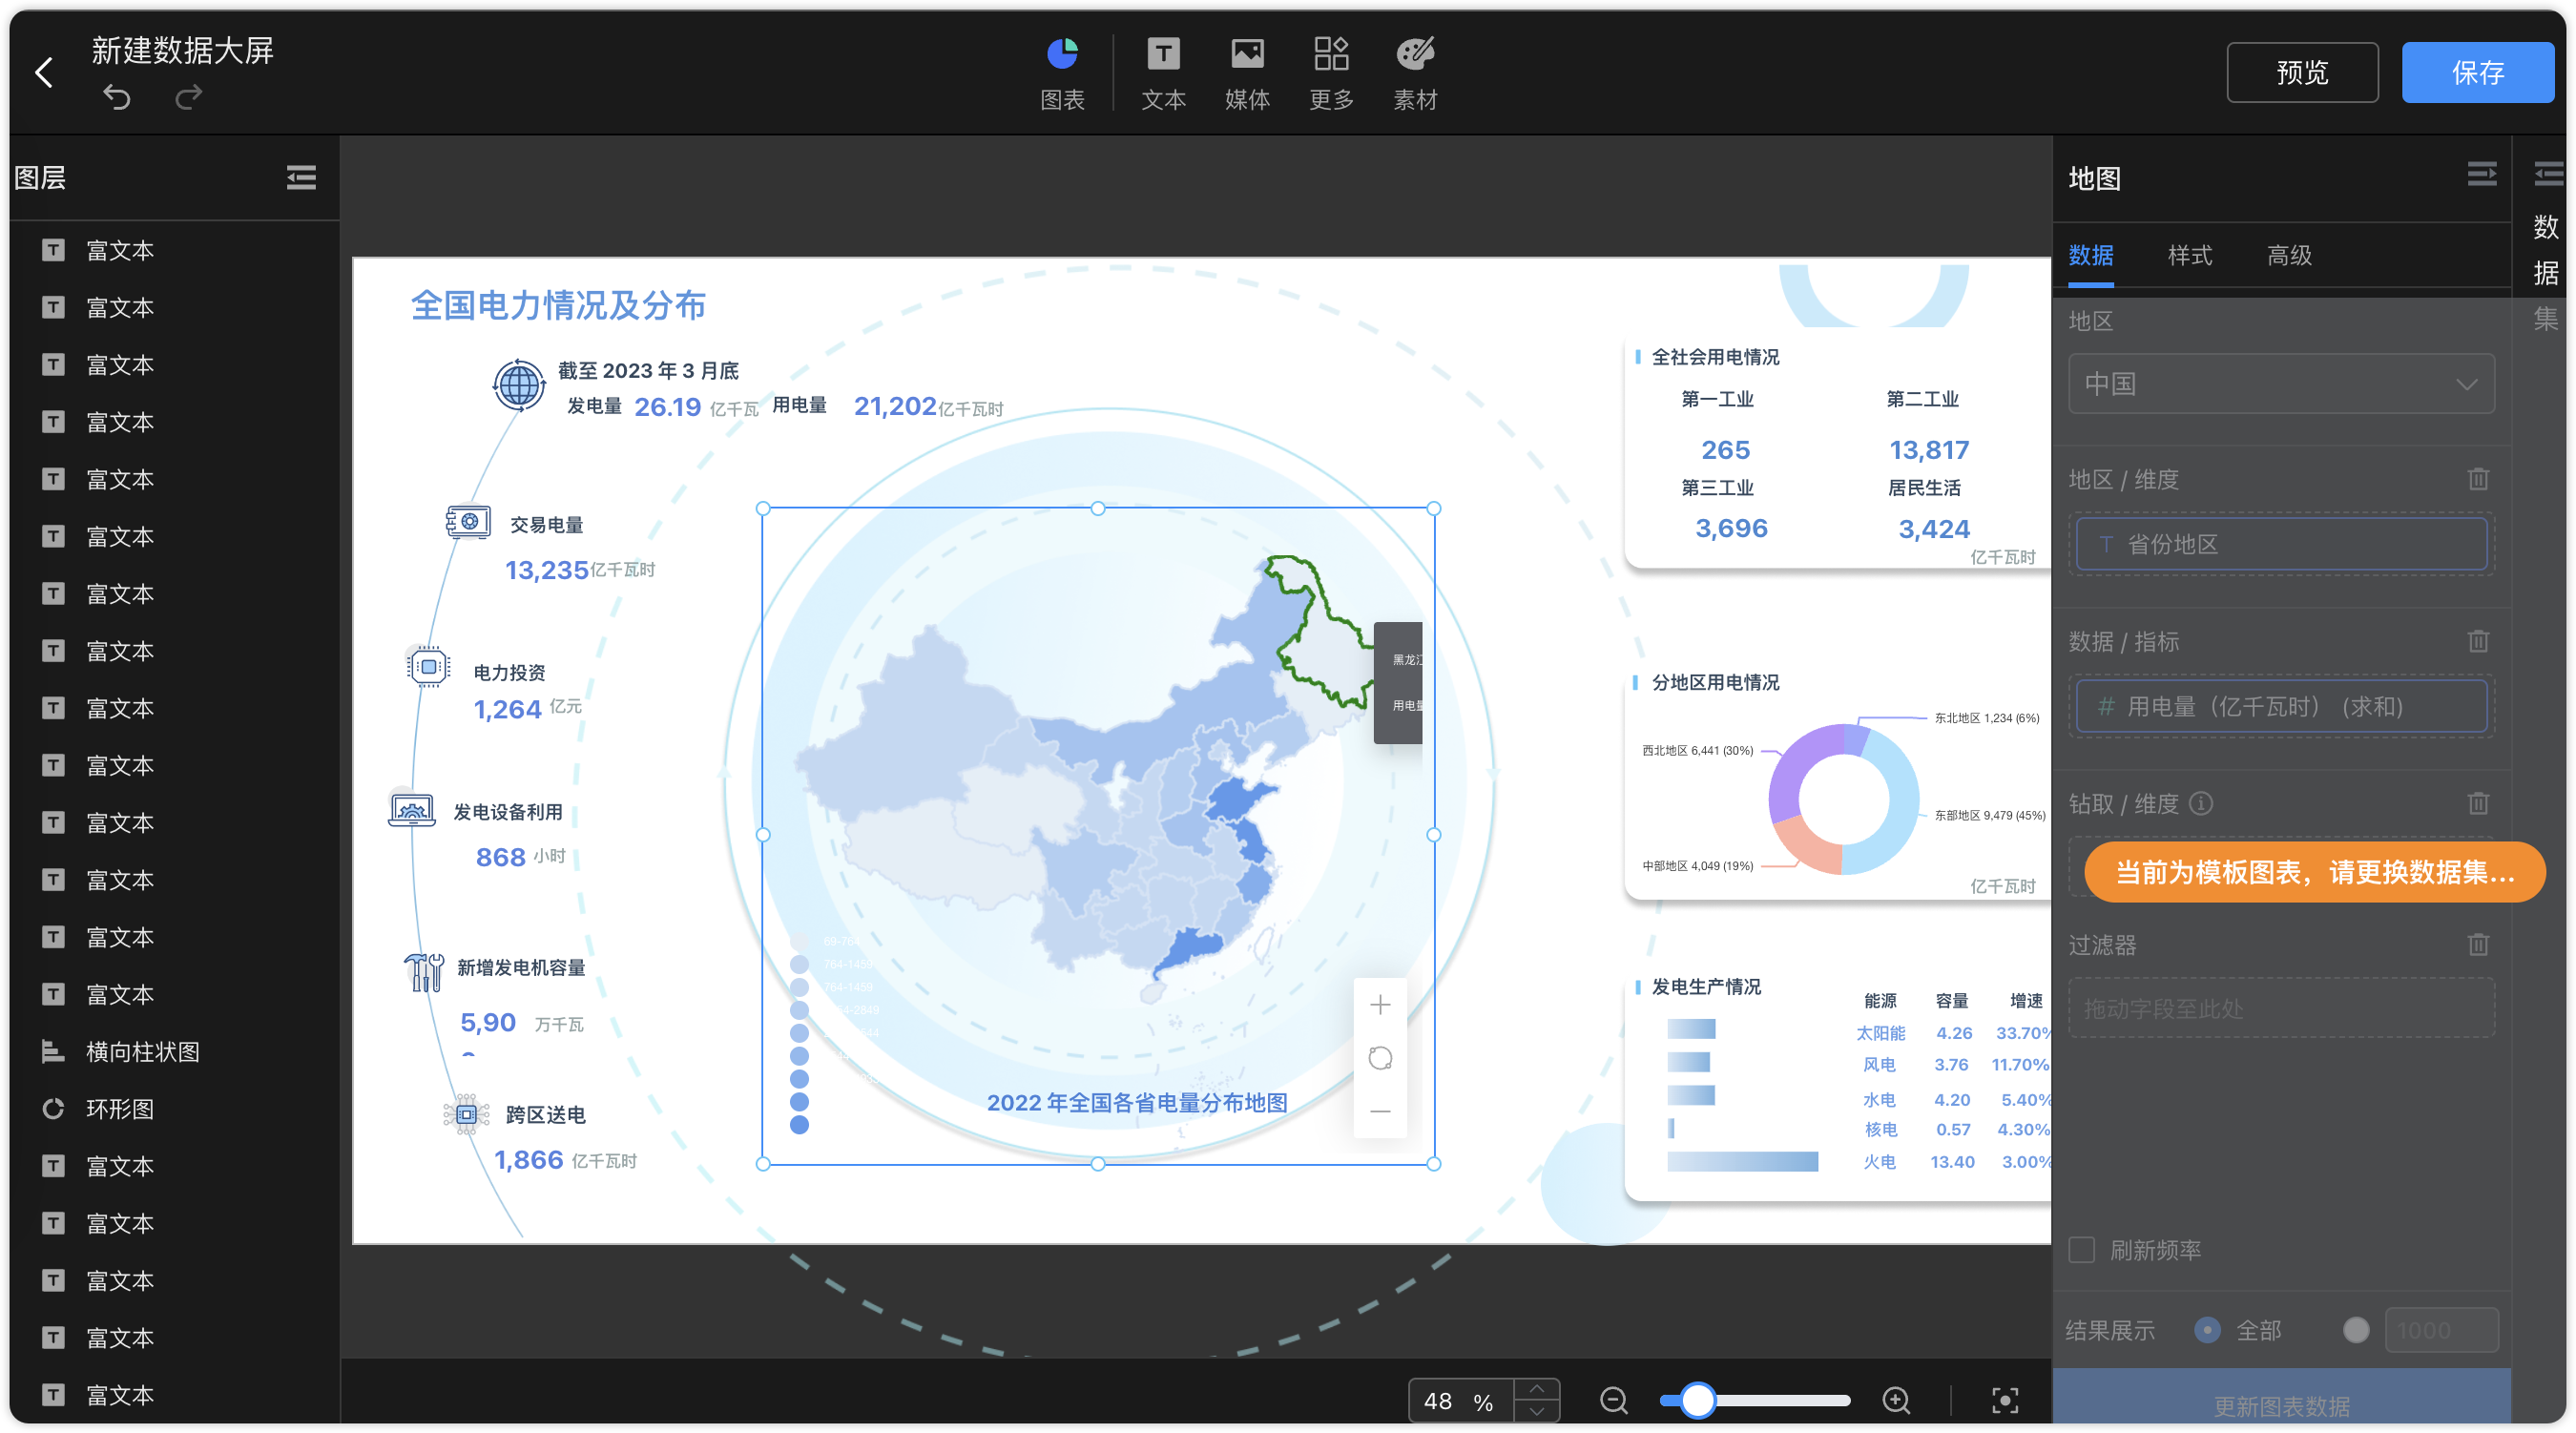This screenshot has height=1433, width=2576.
Task: Click the 交易电量 value 13,235
Action: pyautogui.click(x=546, y=570)
